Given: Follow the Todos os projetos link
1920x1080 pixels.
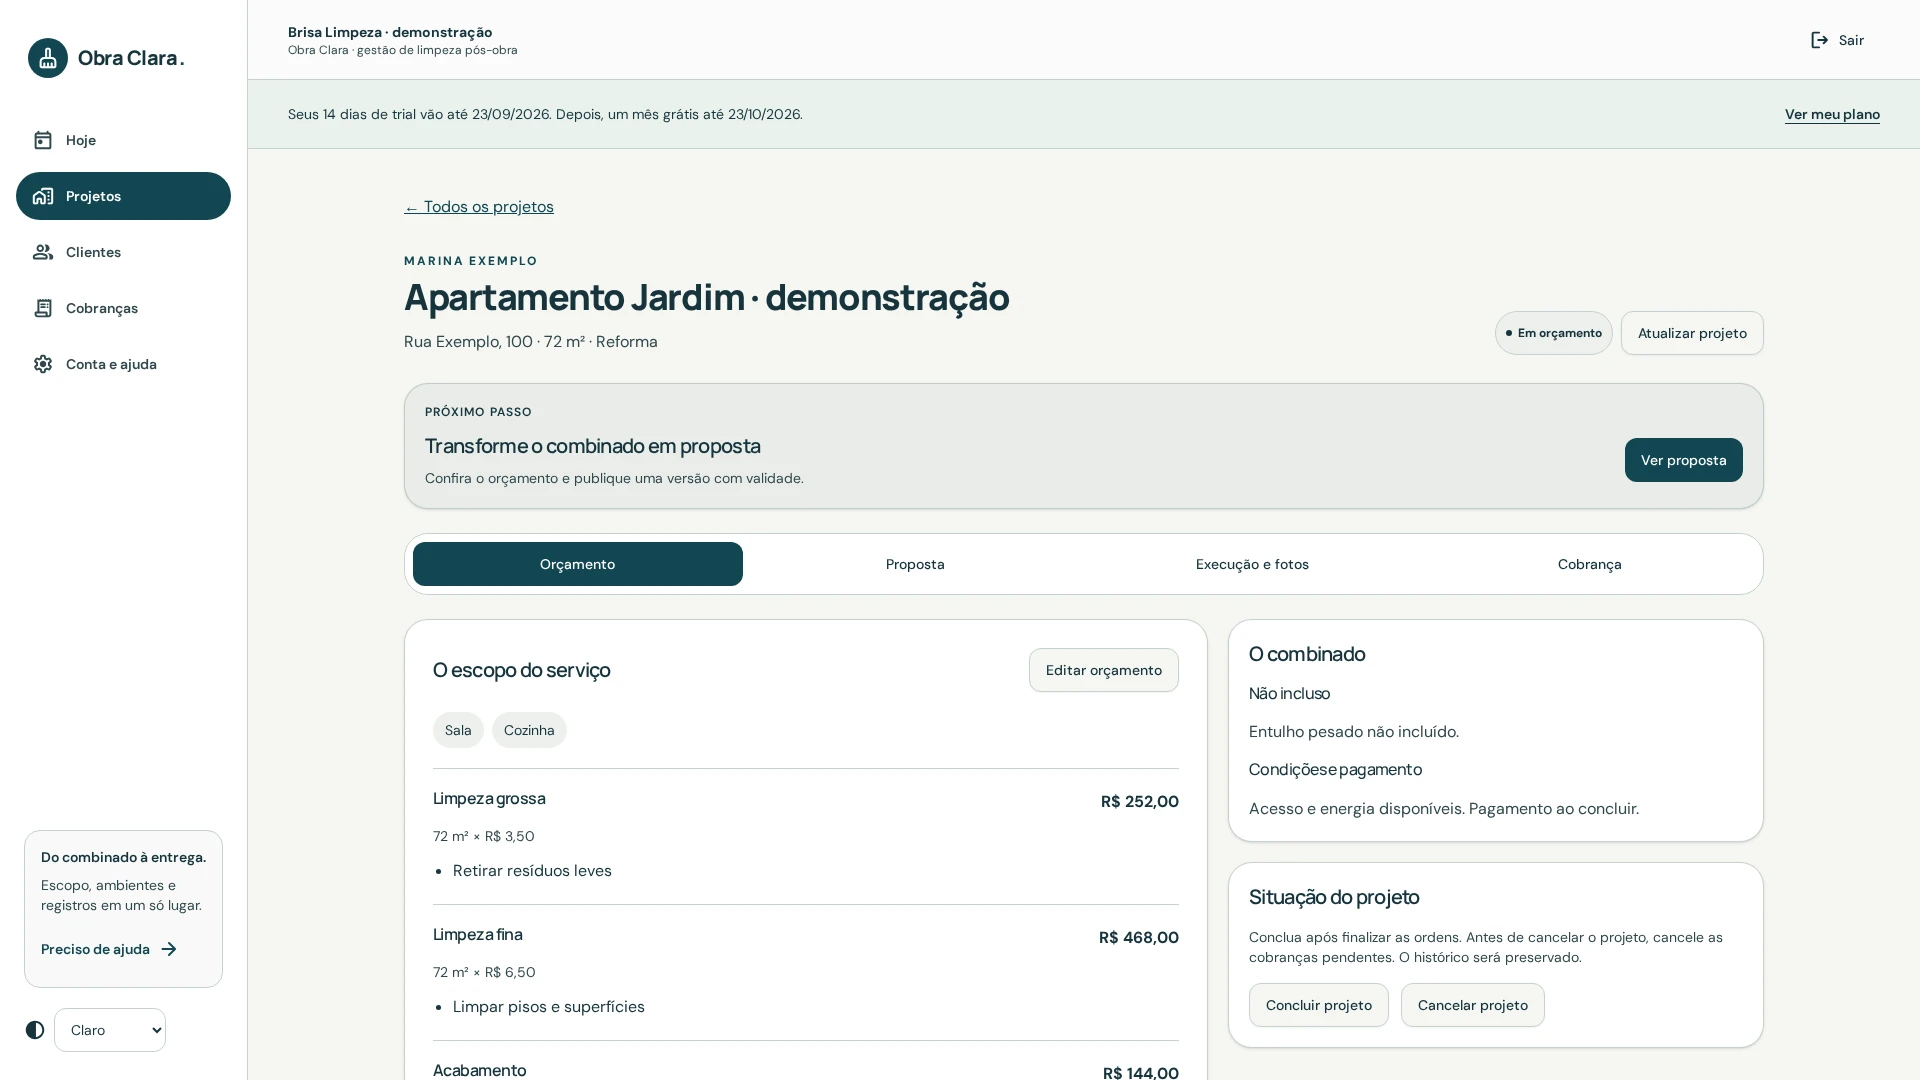Looking at the screenshot, I should coord(479,207).
